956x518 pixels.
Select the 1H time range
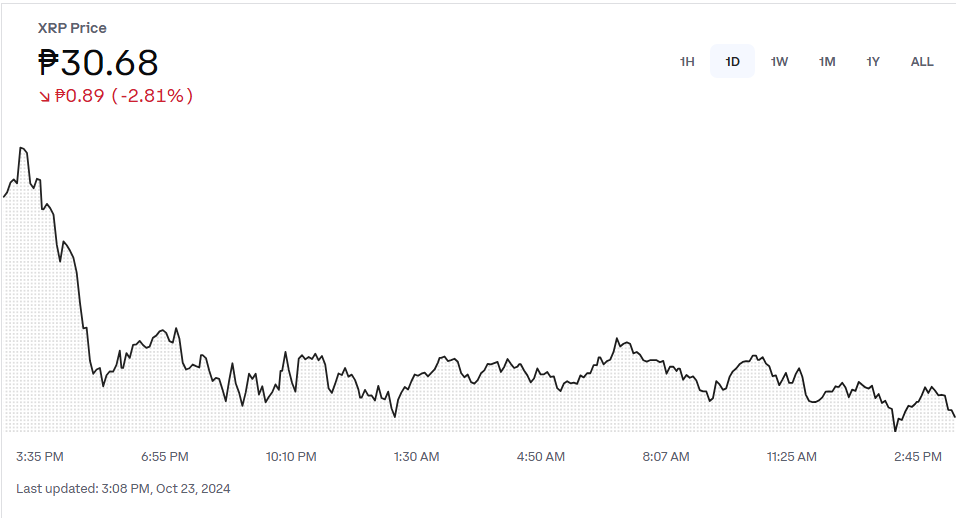click(687, 62)
